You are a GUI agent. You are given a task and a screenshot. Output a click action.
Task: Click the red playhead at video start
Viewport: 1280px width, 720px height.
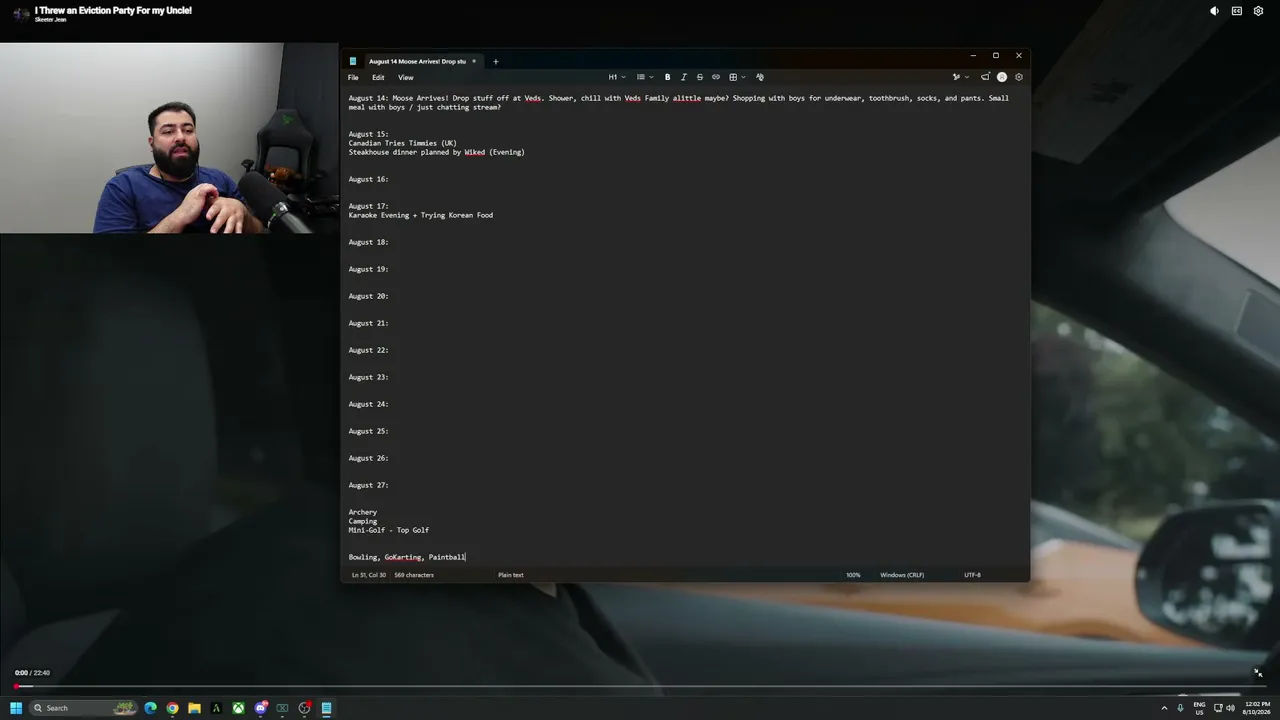16,686
